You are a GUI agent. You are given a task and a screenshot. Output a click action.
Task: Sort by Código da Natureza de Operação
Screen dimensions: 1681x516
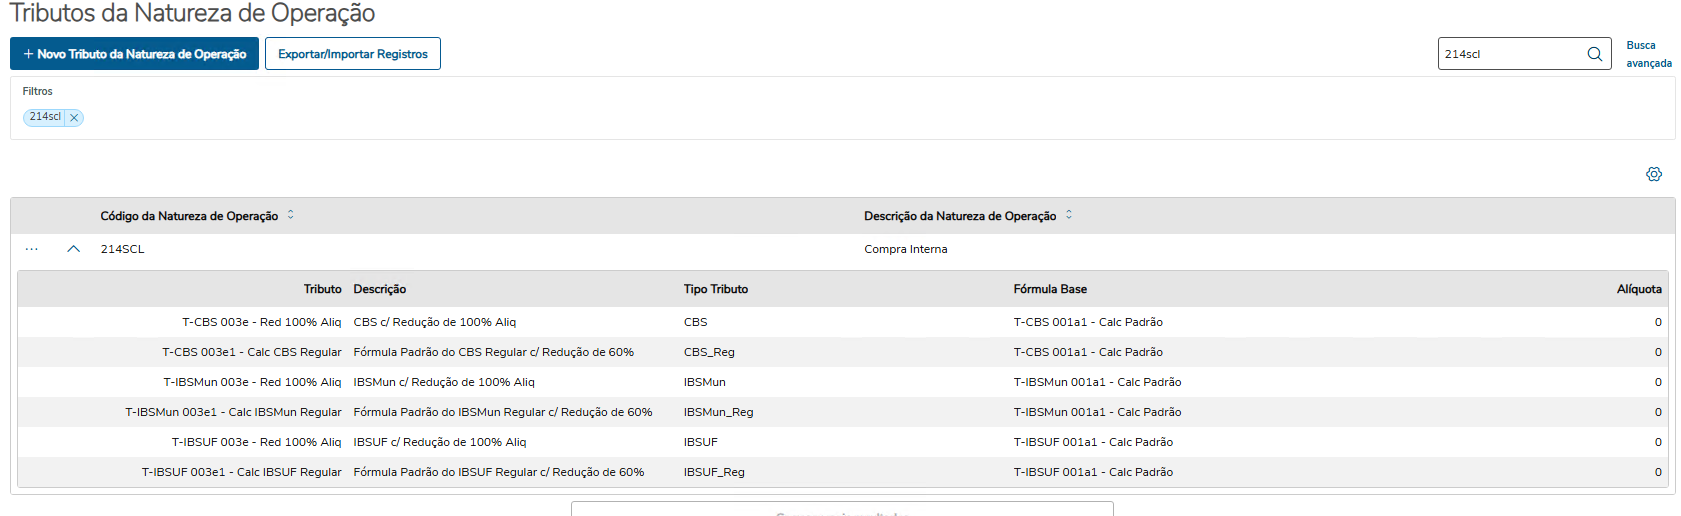pyautogui.click(x=291, y=215)
